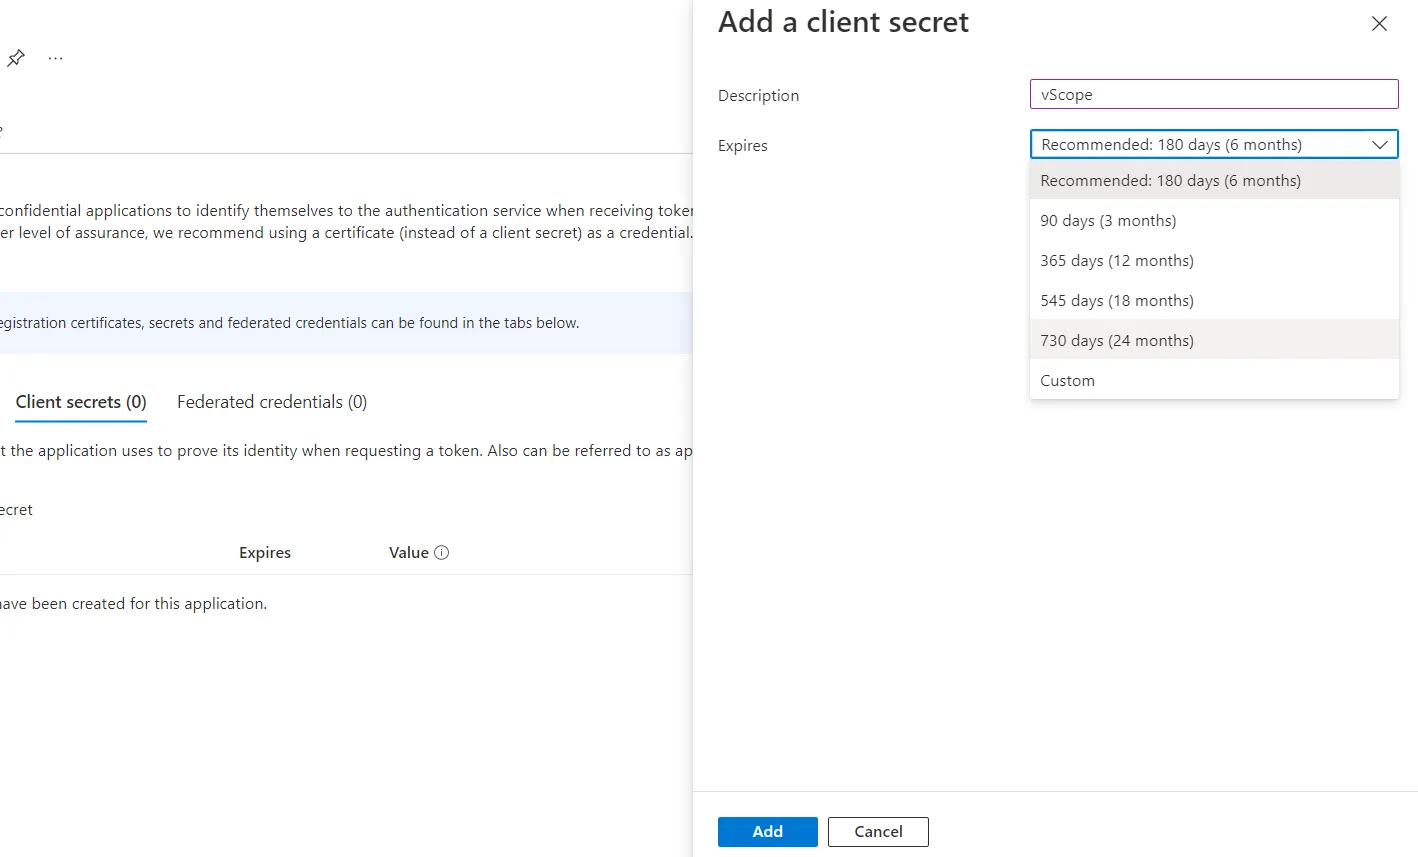Choose the 545 days (18 months) option
Viewport: 1418px width, 857px height.
(x=1214, y=300)
